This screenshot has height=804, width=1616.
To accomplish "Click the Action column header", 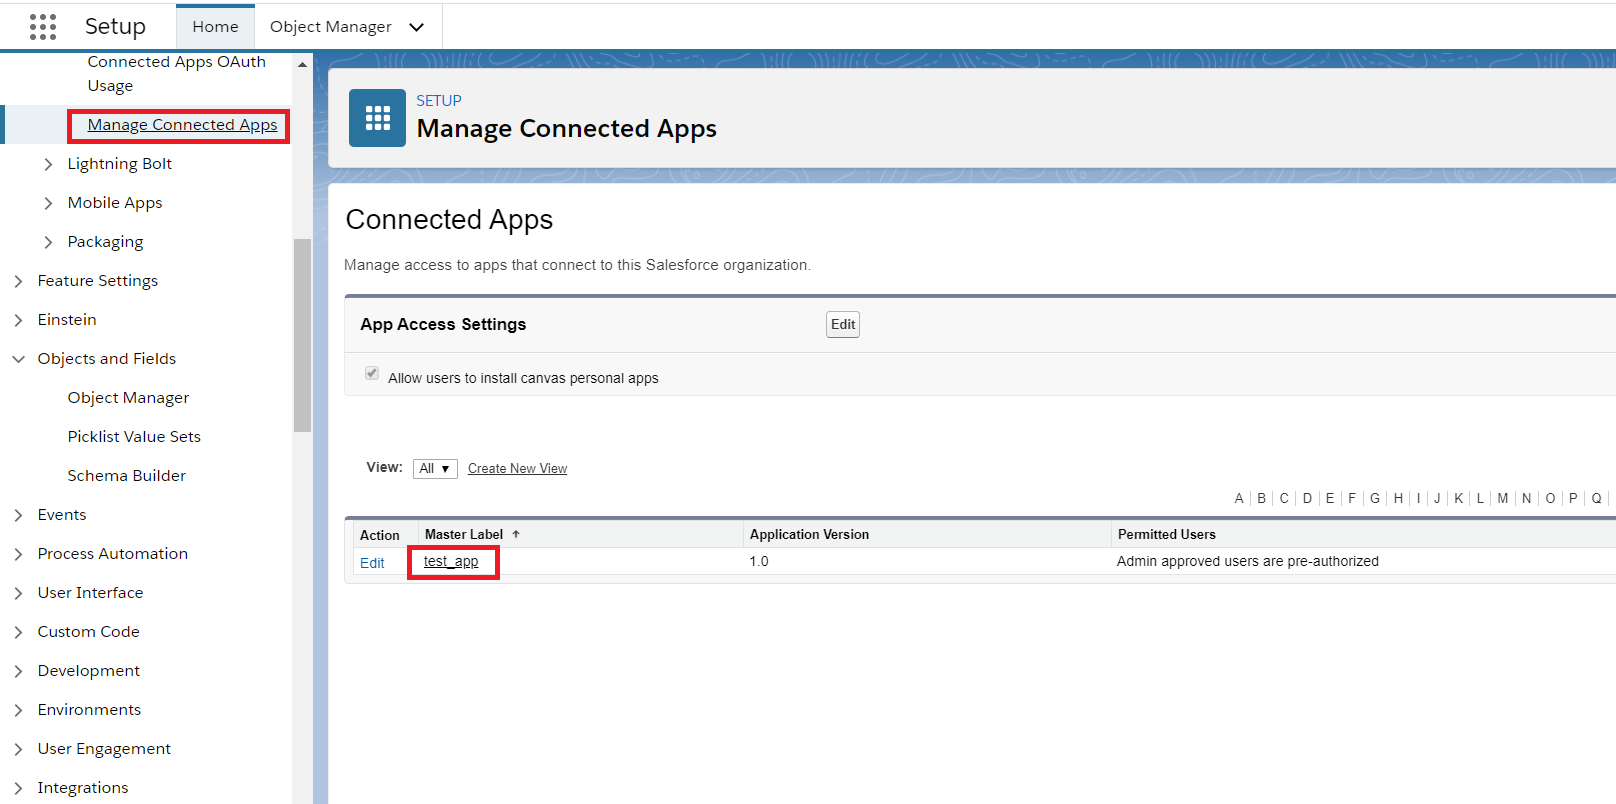I will pyautogui.click(x=380, y=536).
